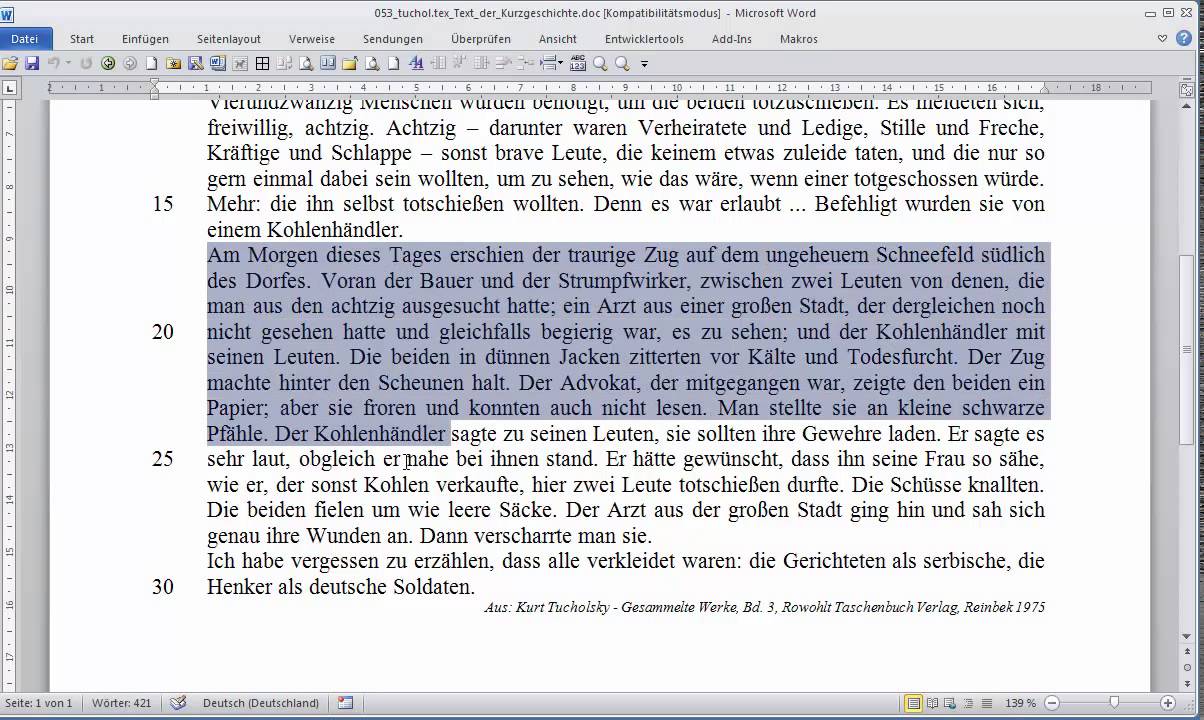This screenshot has width=1204, height=720.
Task: Click the tab stop selector left of ruler
Action: [10, 88]
